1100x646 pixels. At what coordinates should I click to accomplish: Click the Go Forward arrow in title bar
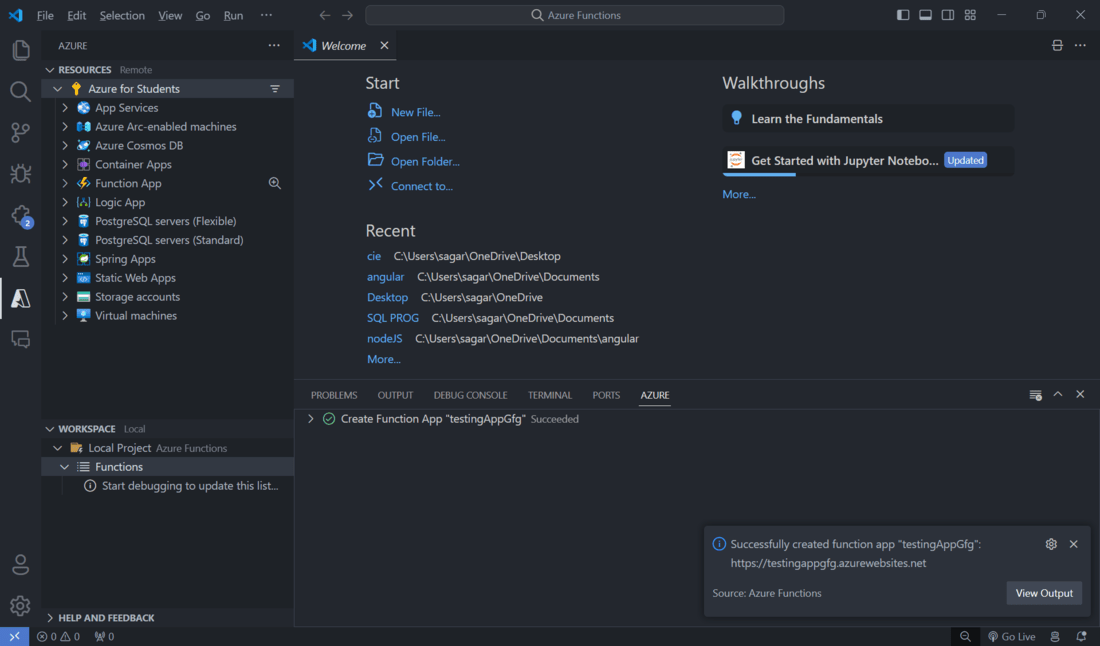[x=347, y=15]
